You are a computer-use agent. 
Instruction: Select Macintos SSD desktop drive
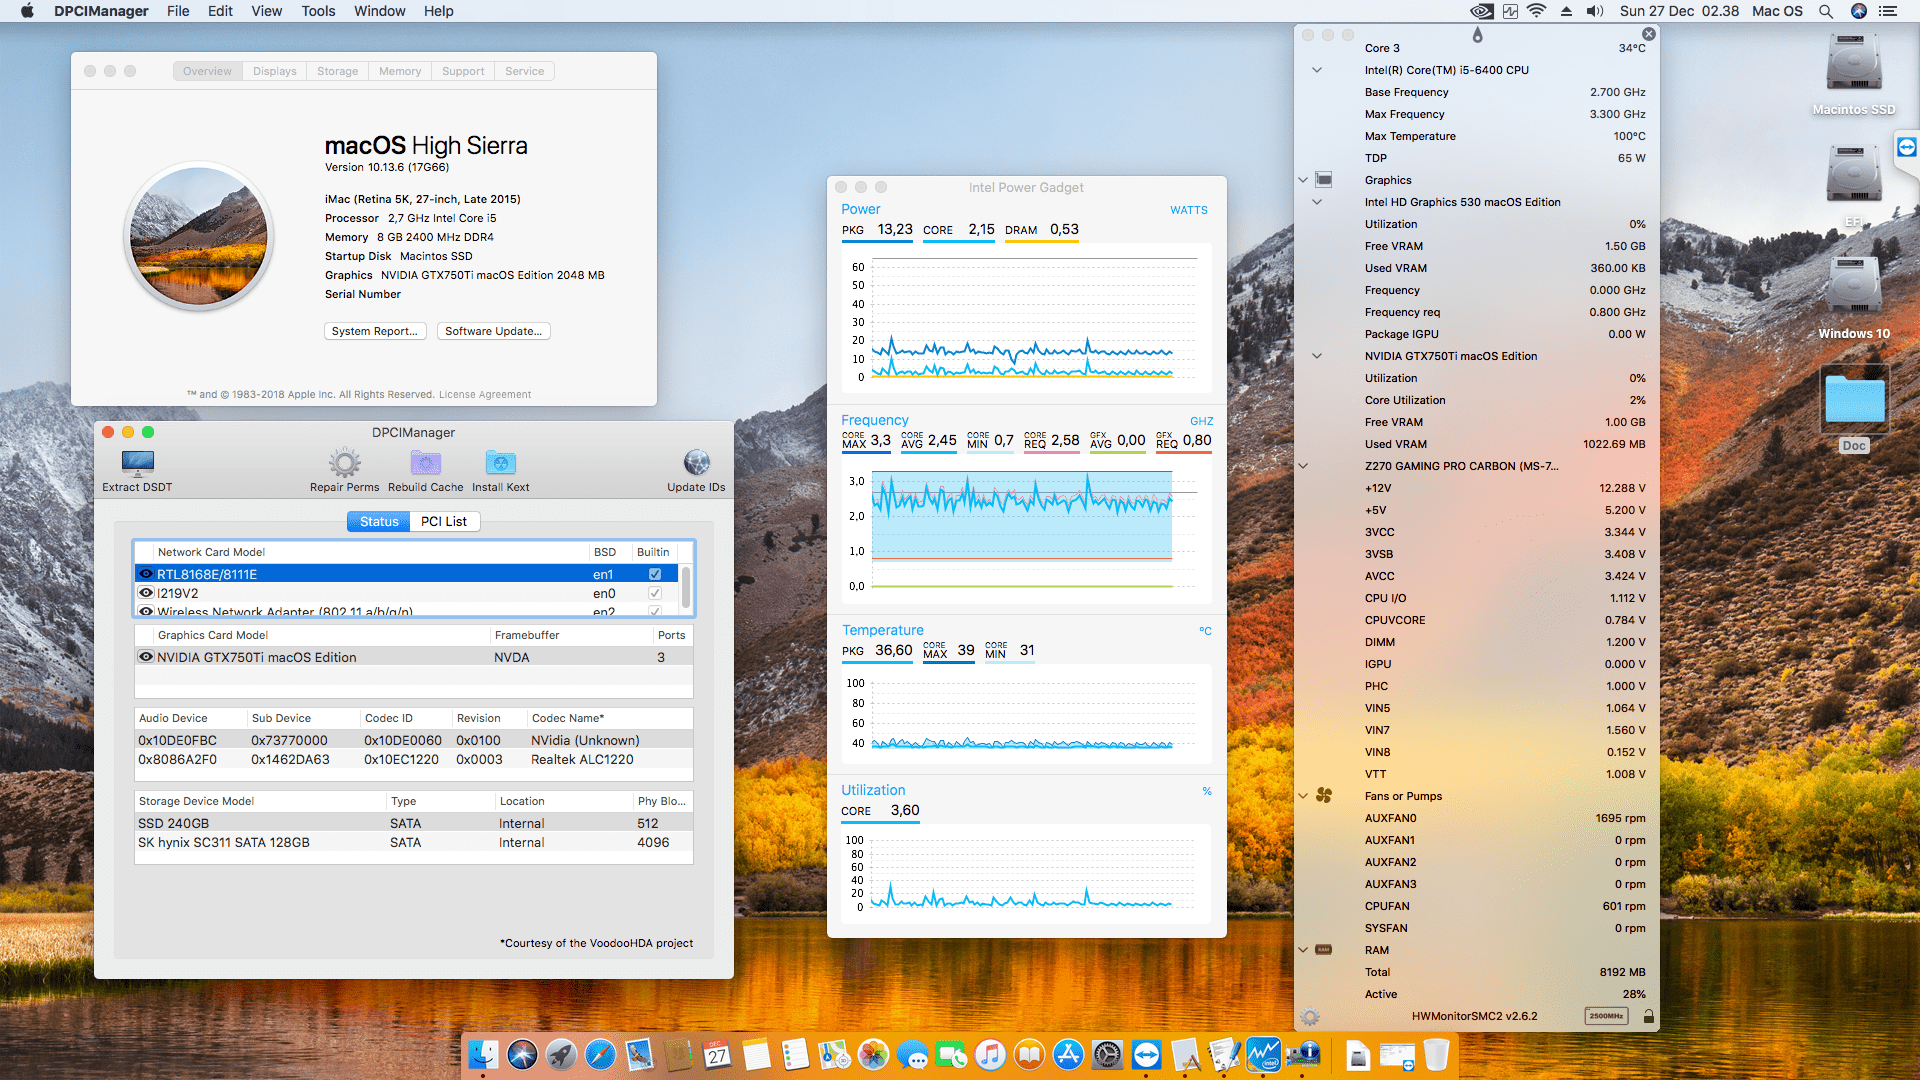[x=1854, y=65]
